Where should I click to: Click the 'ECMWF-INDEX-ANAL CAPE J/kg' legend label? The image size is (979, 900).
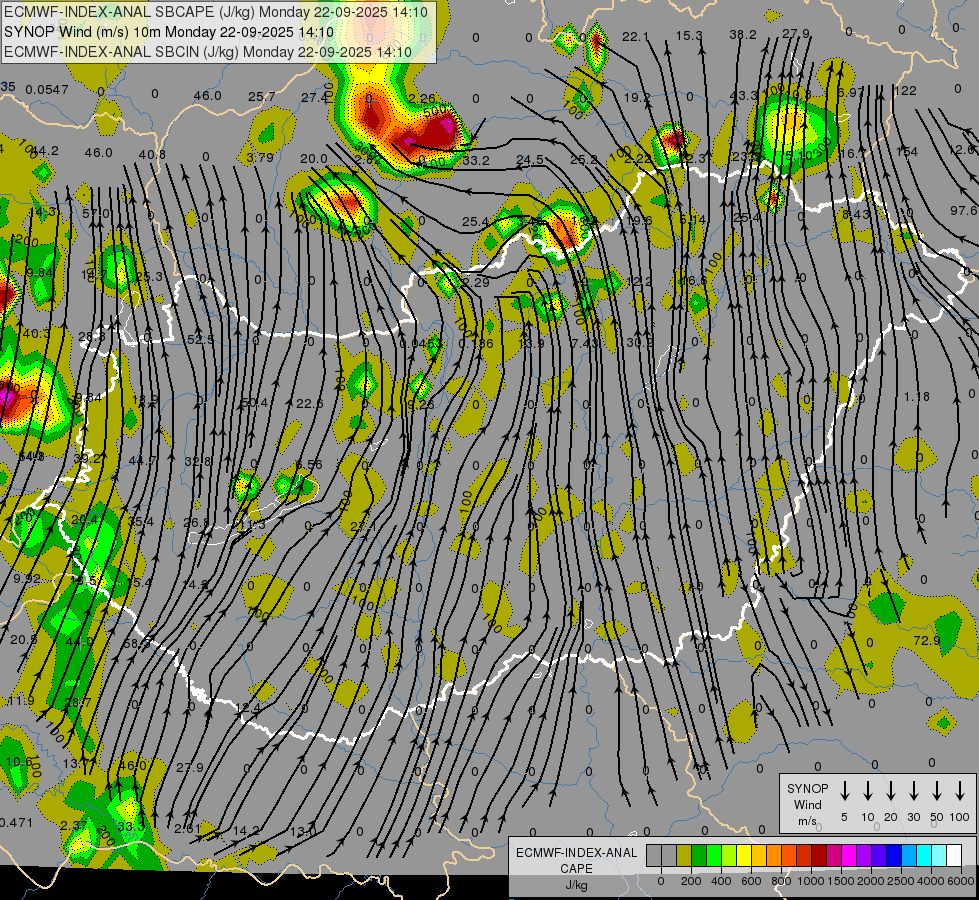click(x=576, y=868)
